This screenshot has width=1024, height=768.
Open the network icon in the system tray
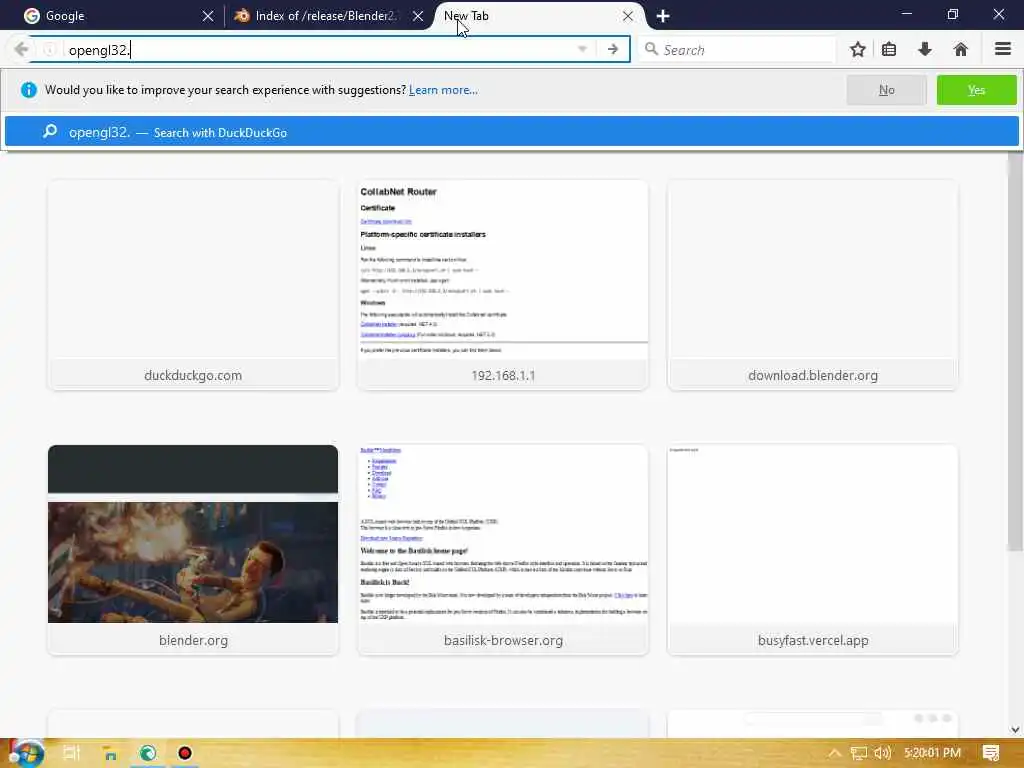click(859, 753)
